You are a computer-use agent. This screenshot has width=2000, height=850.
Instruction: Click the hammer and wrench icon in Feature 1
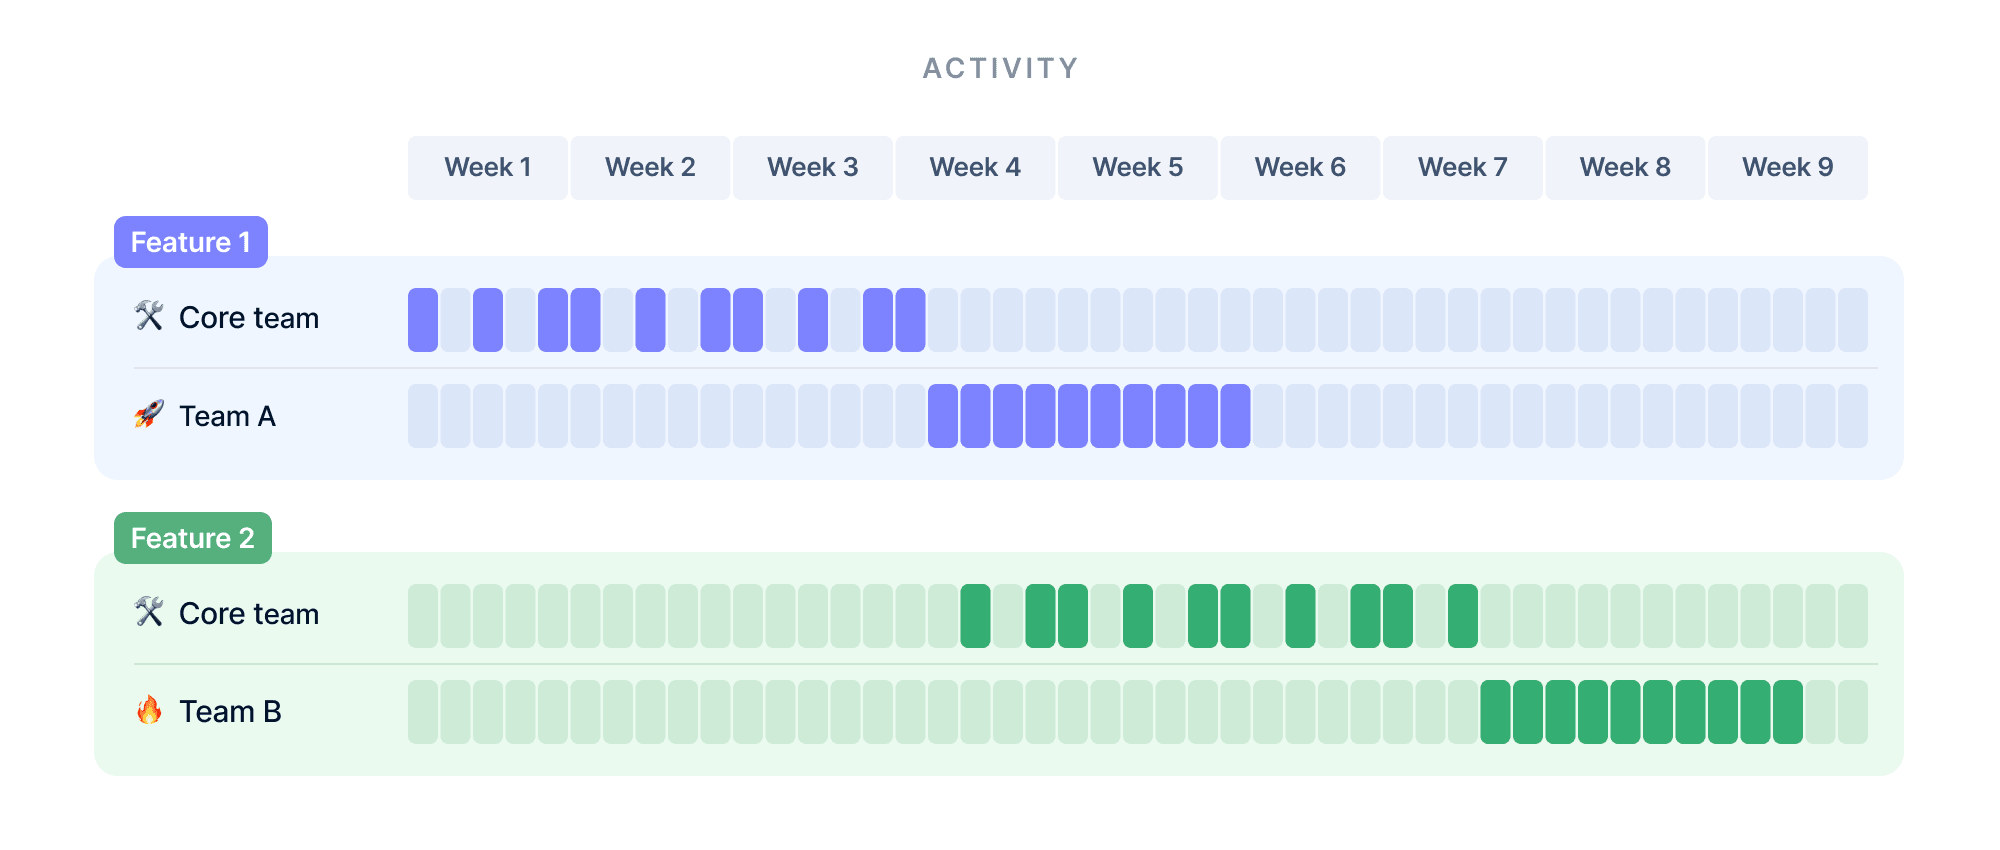coord(149,316)
